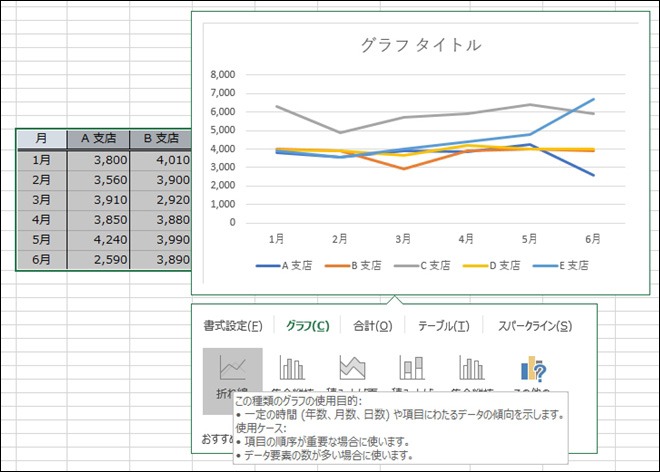This screenshot has height=472, width=660.
Task: Click the clustered column icon left of その他
Action: point(470,368)
